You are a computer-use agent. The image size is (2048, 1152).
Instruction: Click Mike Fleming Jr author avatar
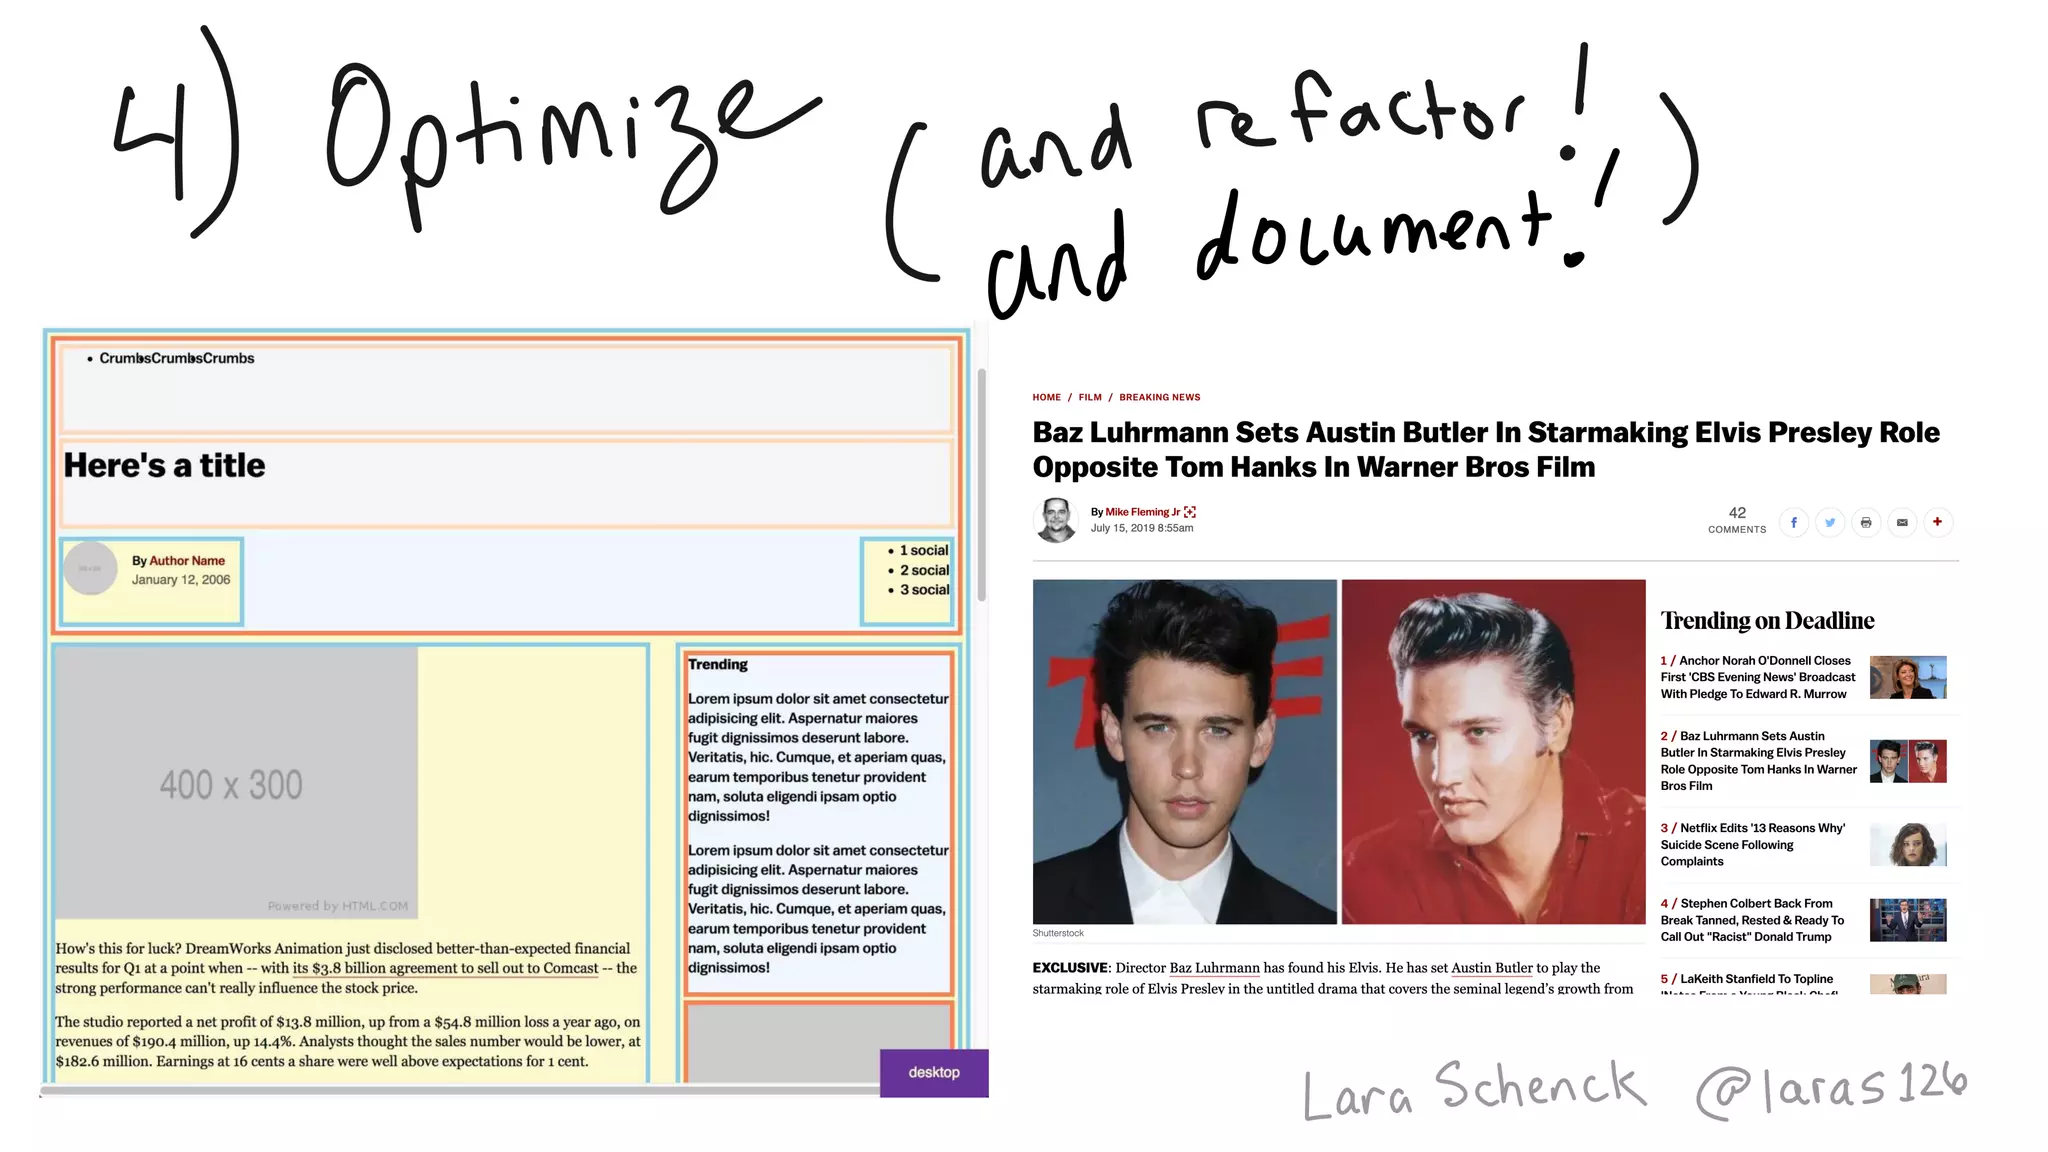pyautogui.click(x=1056, y=520)
